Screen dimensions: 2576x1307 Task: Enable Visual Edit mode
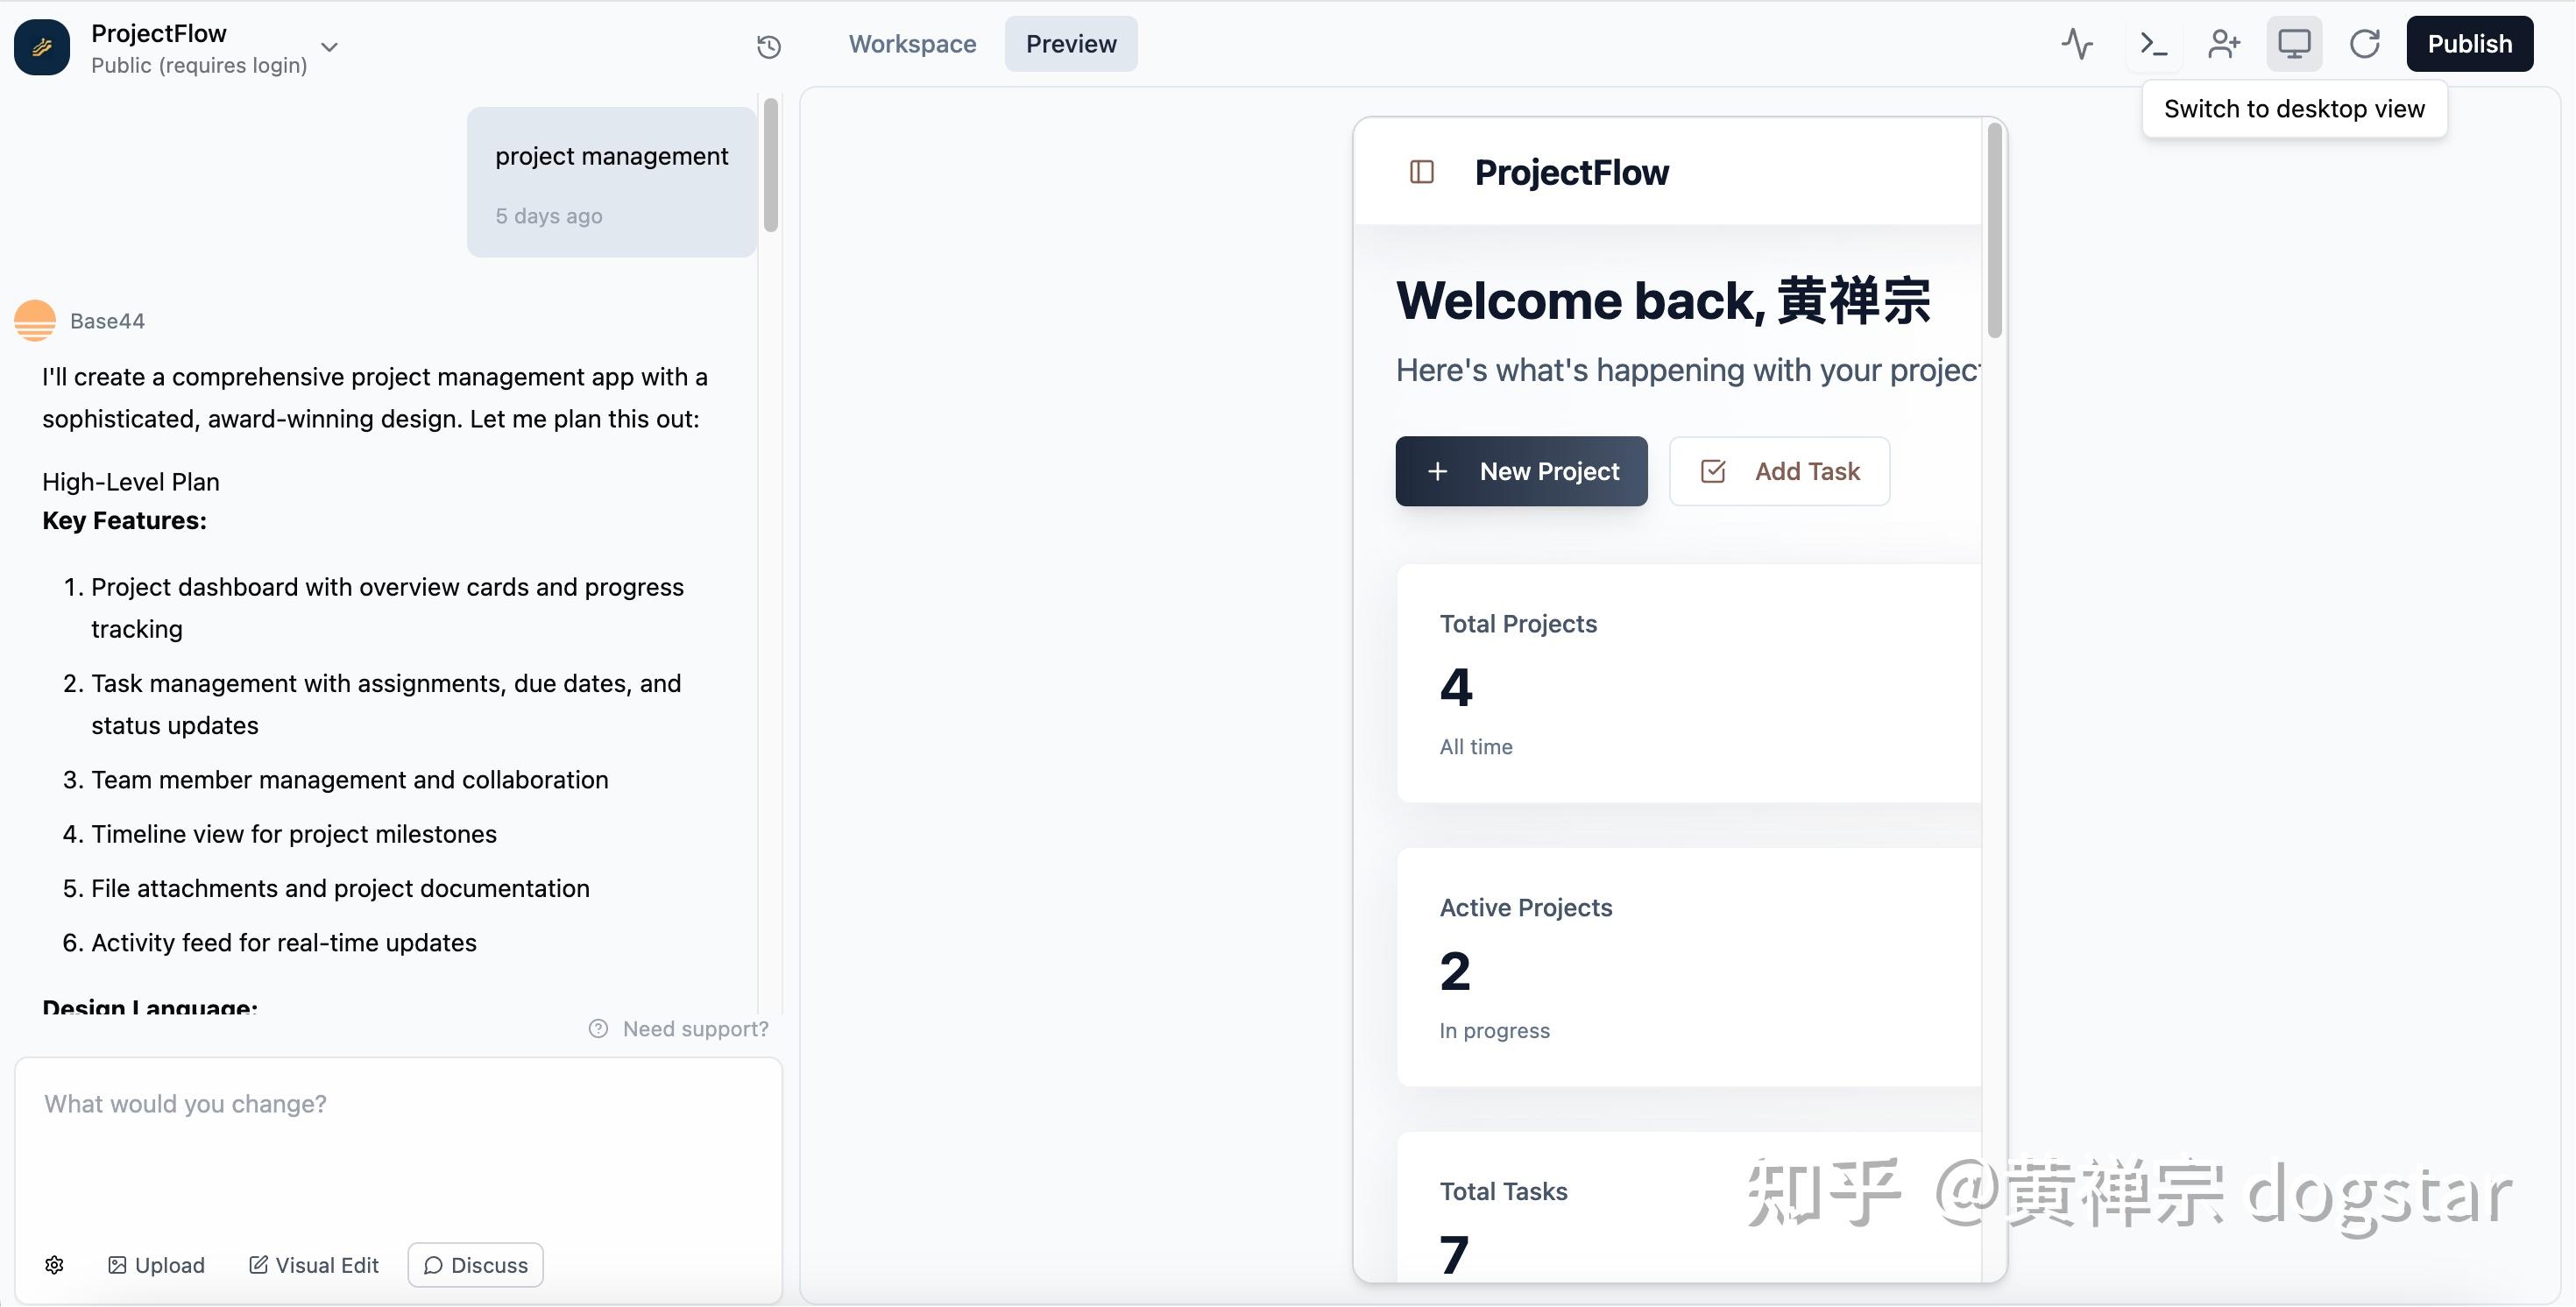click(313, 1264)
